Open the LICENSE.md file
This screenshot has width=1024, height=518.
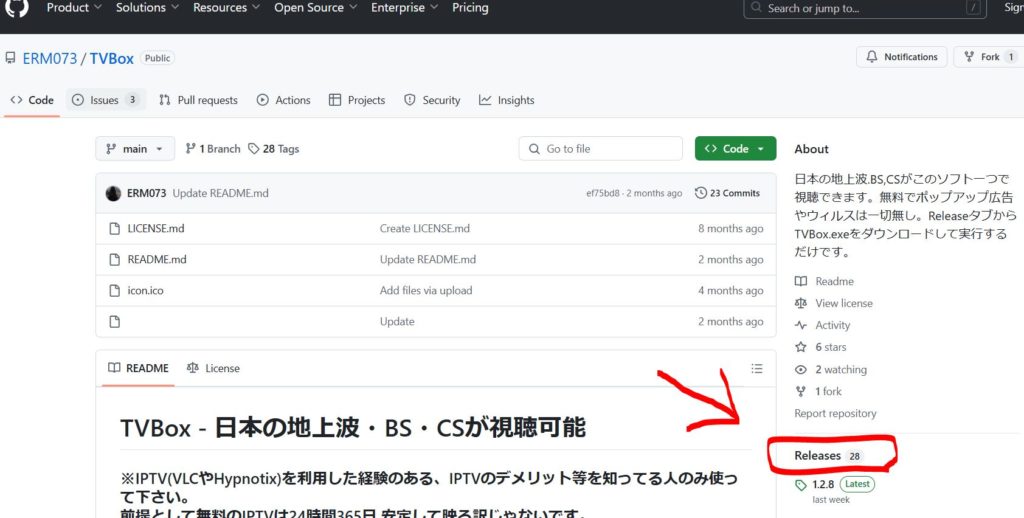[156, 229]
